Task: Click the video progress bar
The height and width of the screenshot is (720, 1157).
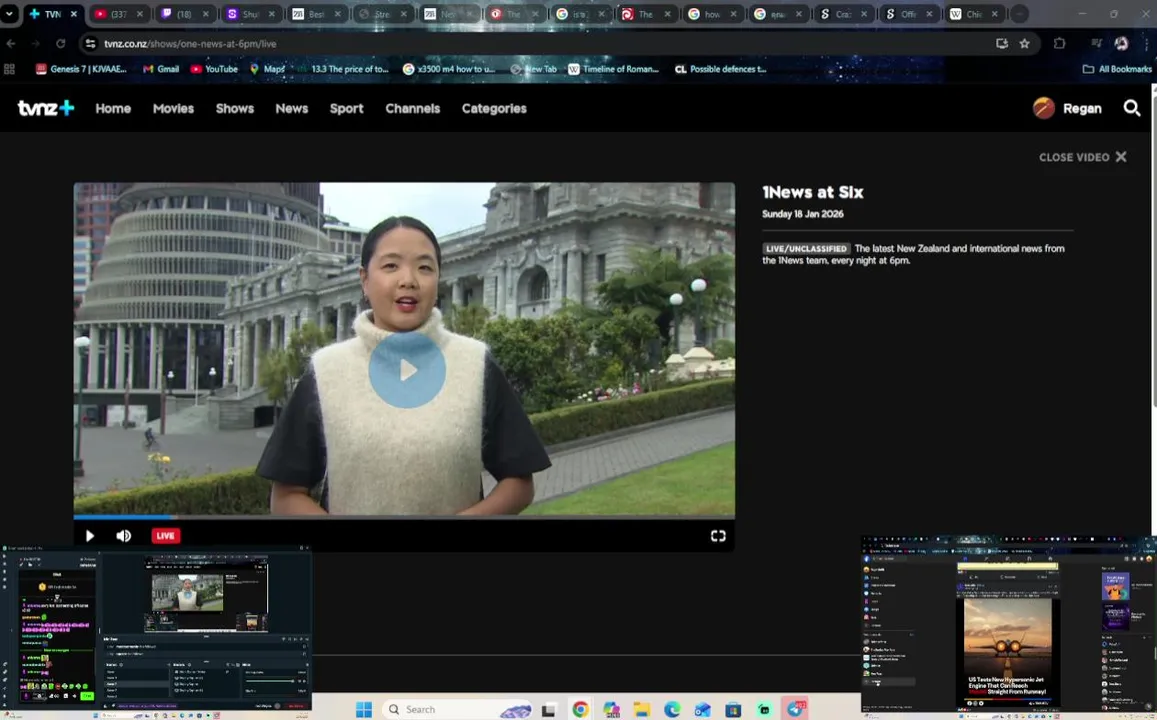Action: tap(404, 517)
